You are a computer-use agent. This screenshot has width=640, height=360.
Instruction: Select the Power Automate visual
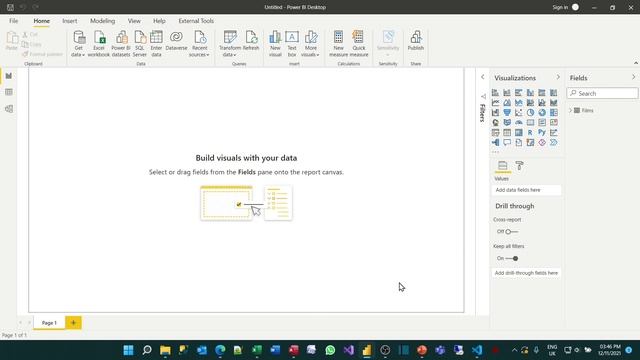point(553,142)
